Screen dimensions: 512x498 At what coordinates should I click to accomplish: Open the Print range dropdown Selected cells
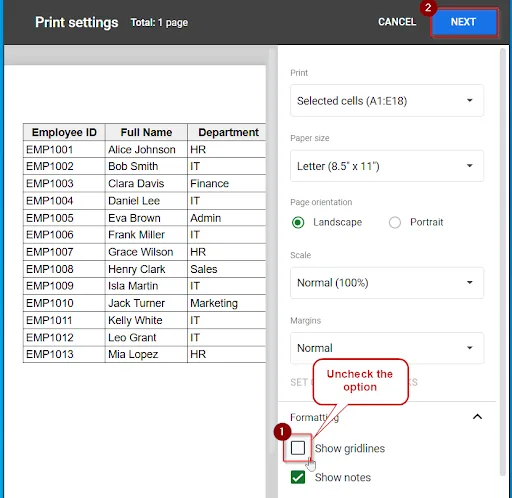(x=387, y=101)
